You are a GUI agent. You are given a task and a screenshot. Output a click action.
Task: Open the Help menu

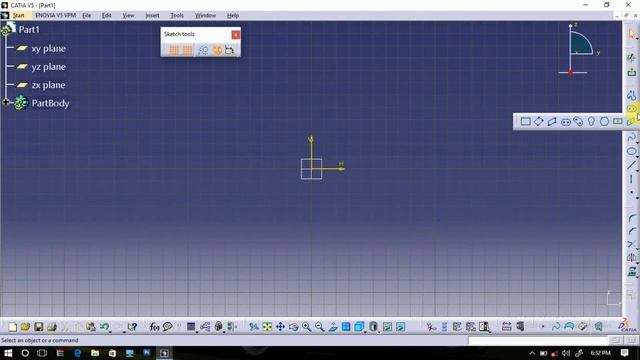point(233,16)
